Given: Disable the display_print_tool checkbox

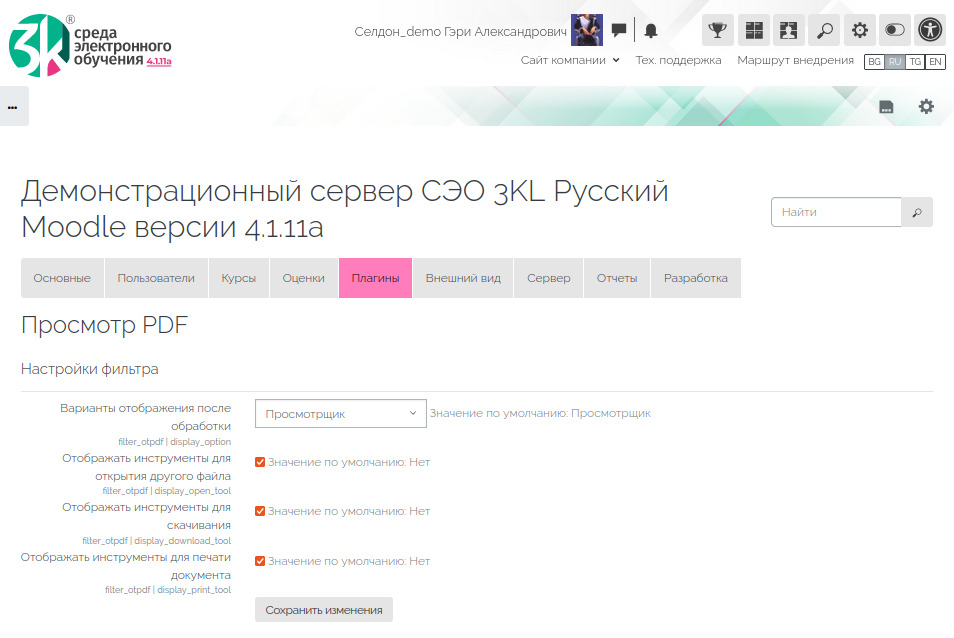Looking at the screenshot, I should coord(260,561).
